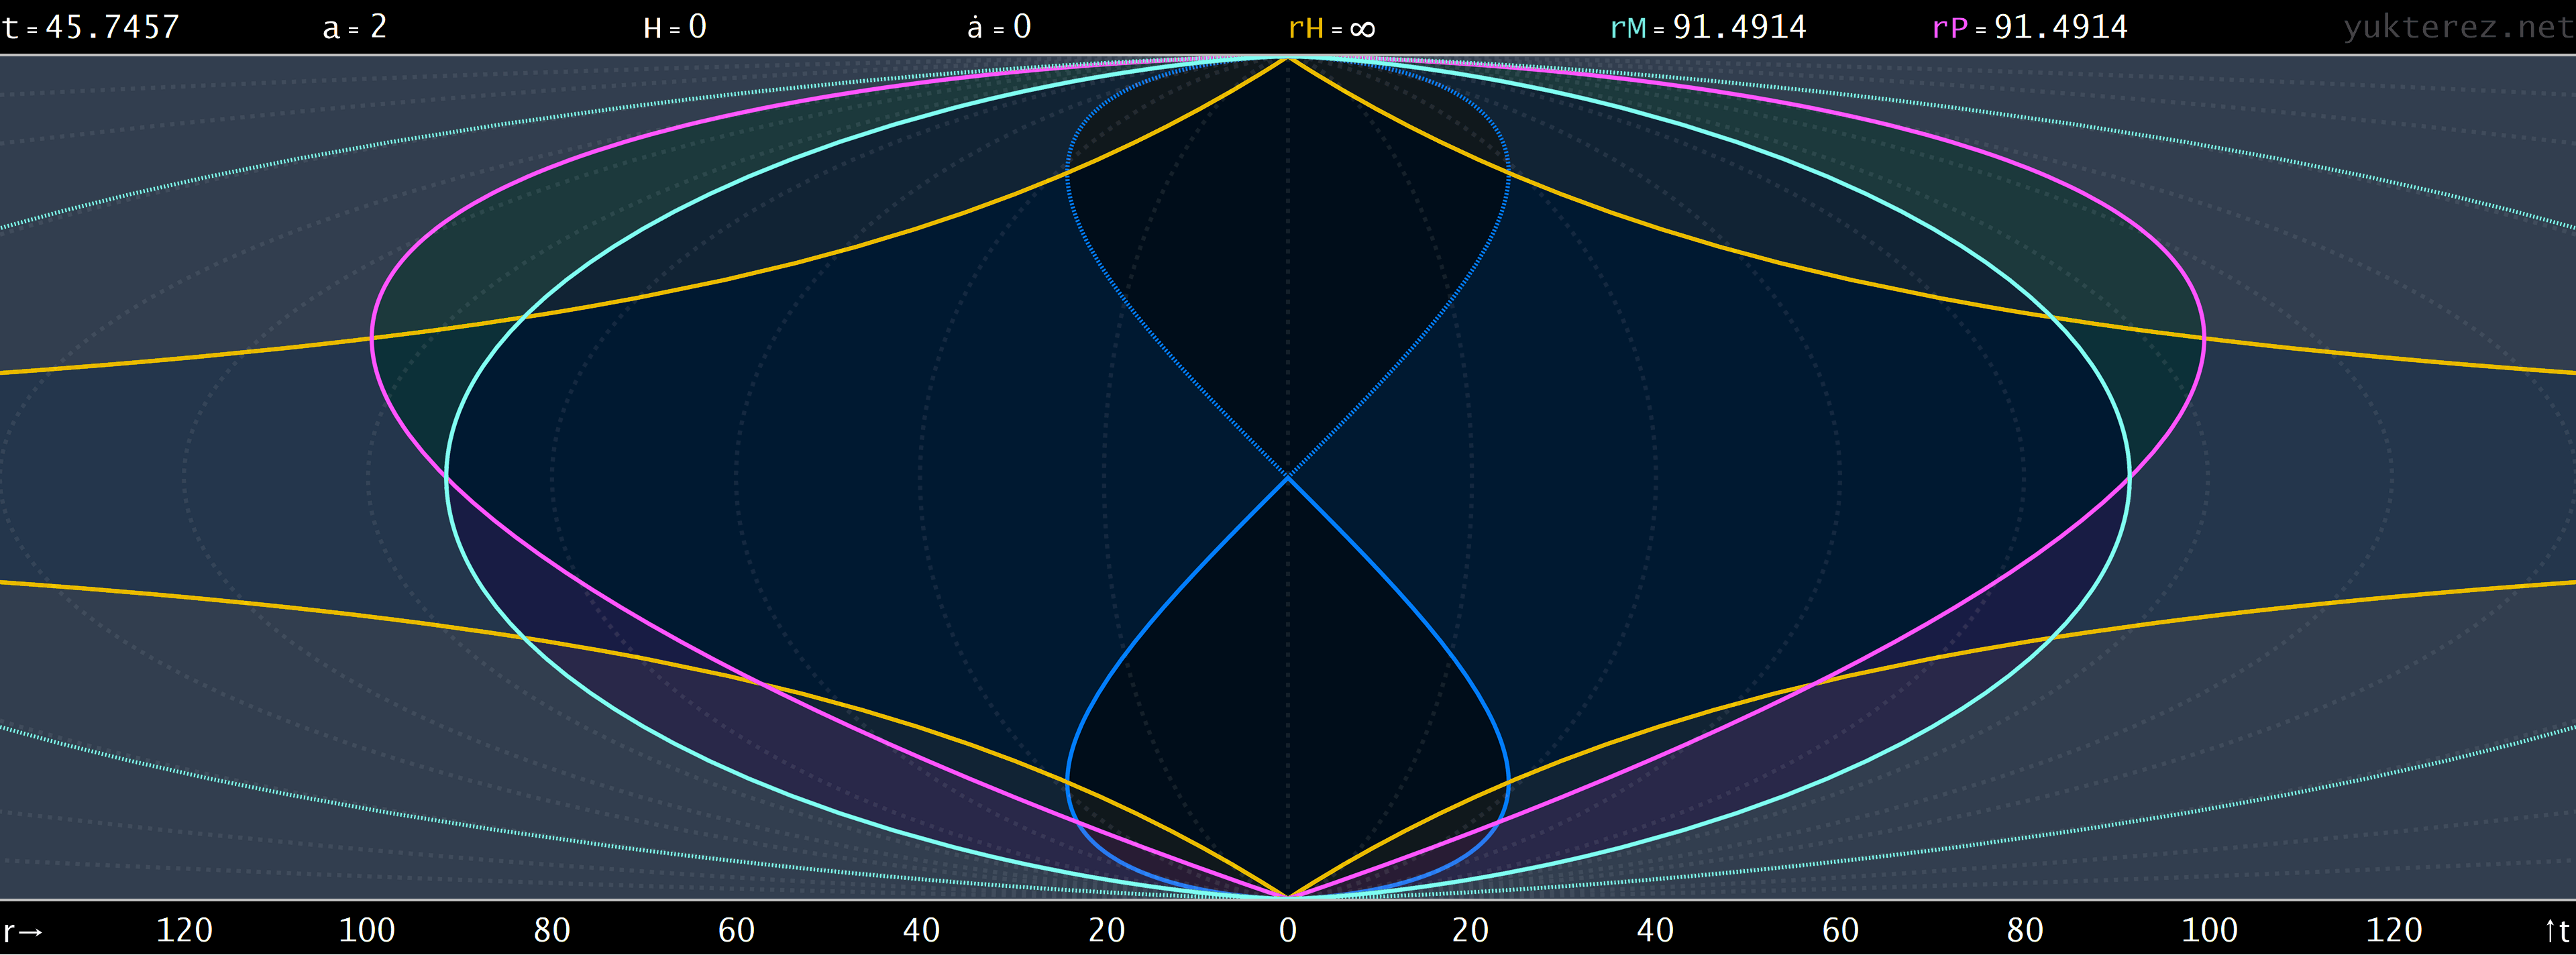Click the yukterez.net link text
The width and height of the screenshot is (2576, 955).
pos(2458,27)
